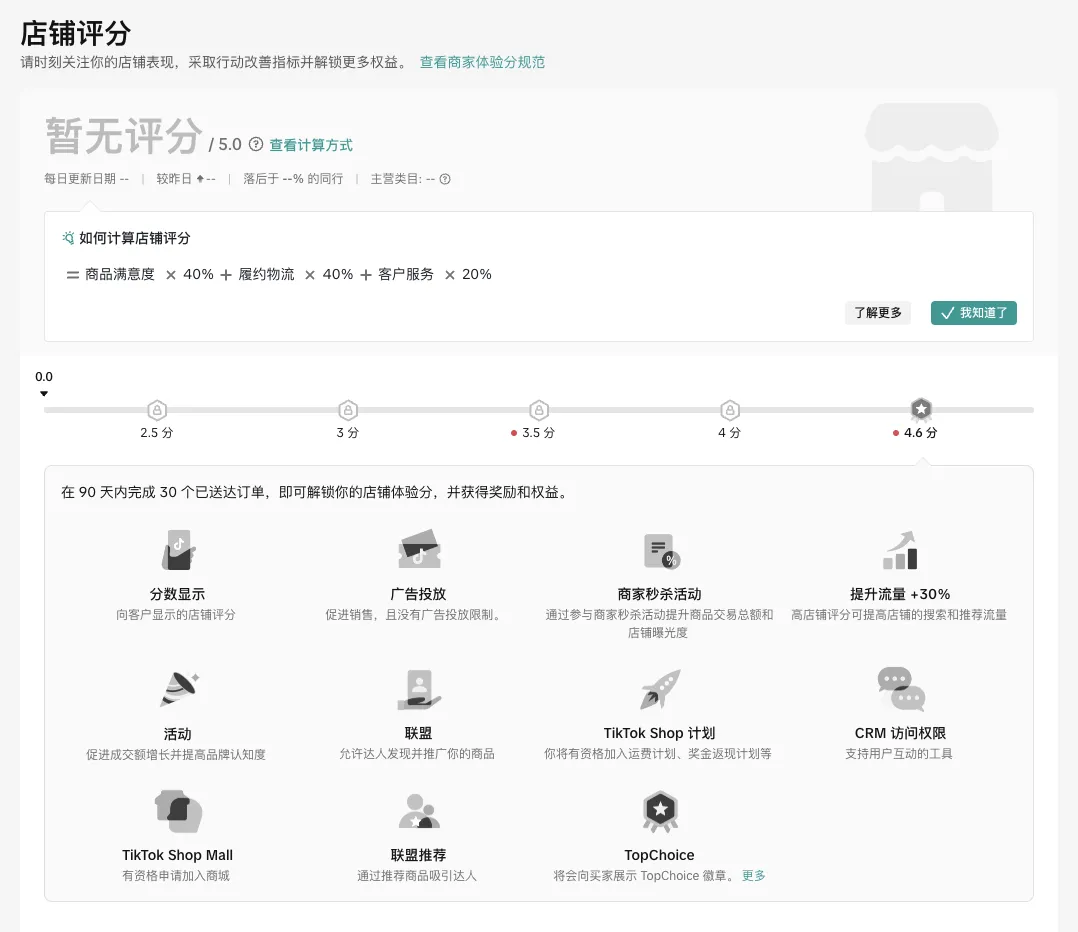Click the TikTok Shop 计划 rocket icon

point(659,689)
